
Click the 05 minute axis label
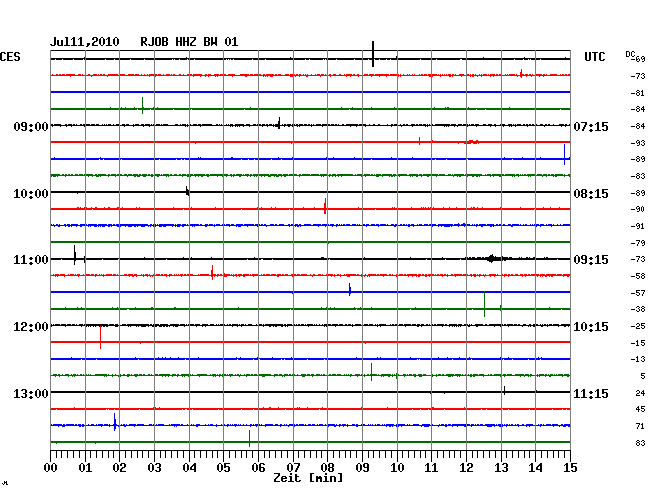point(223,468)
